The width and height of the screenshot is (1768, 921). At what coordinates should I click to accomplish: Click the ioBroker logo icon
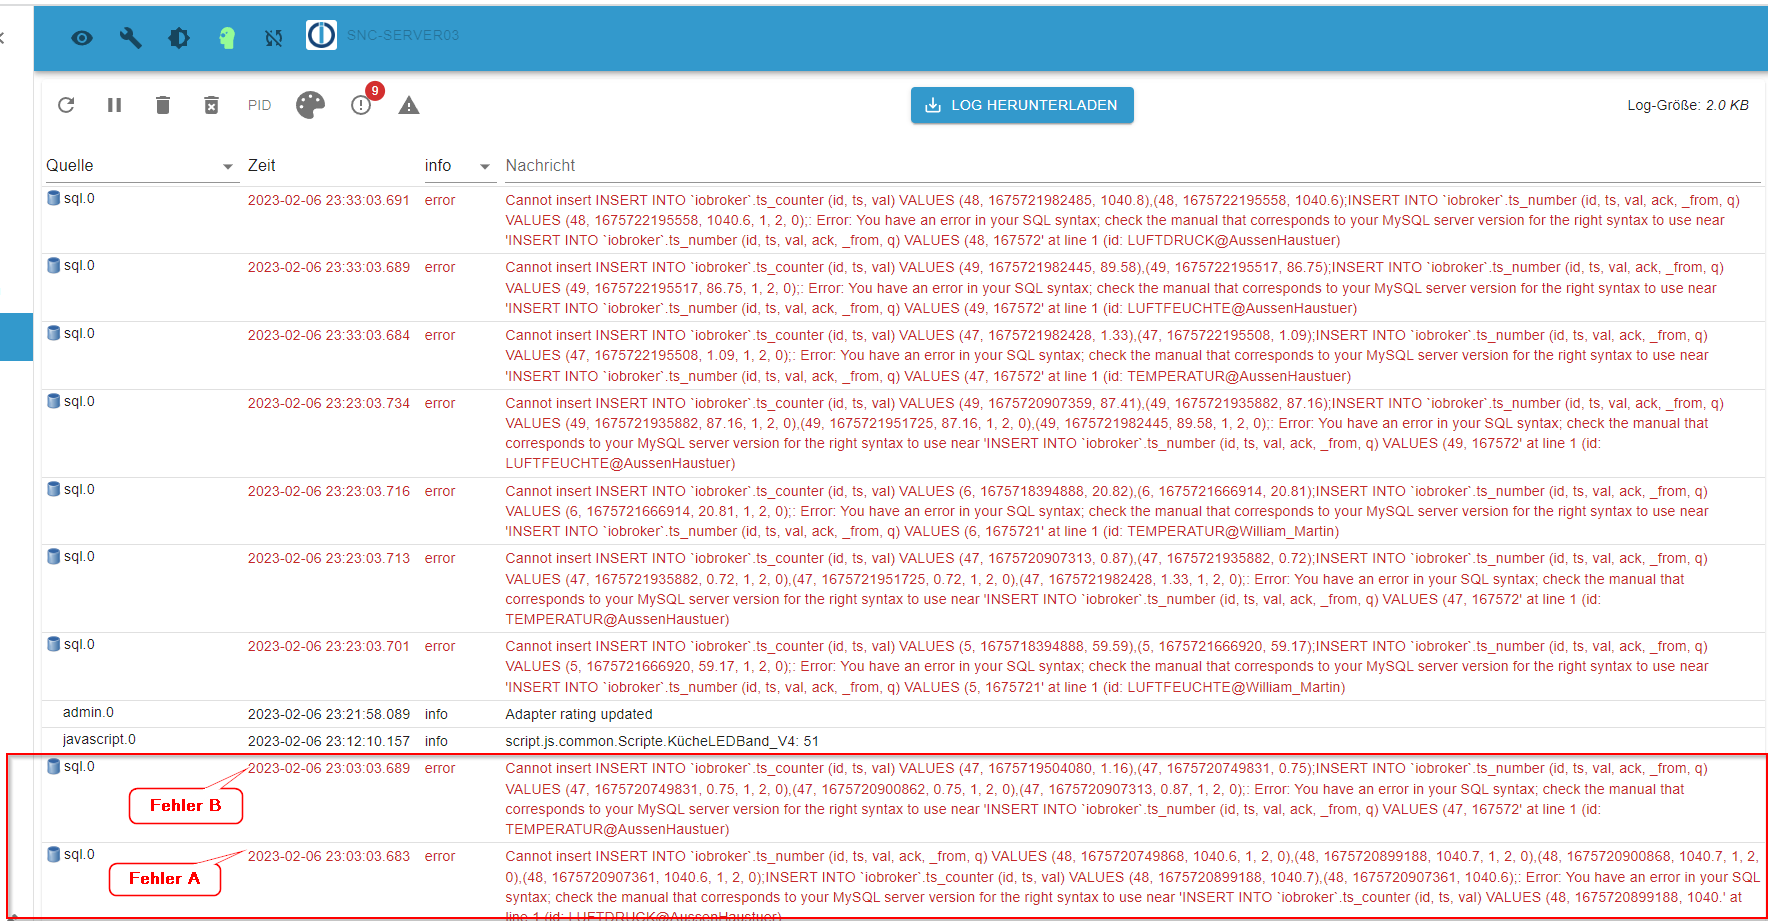[x=321, y=35]
